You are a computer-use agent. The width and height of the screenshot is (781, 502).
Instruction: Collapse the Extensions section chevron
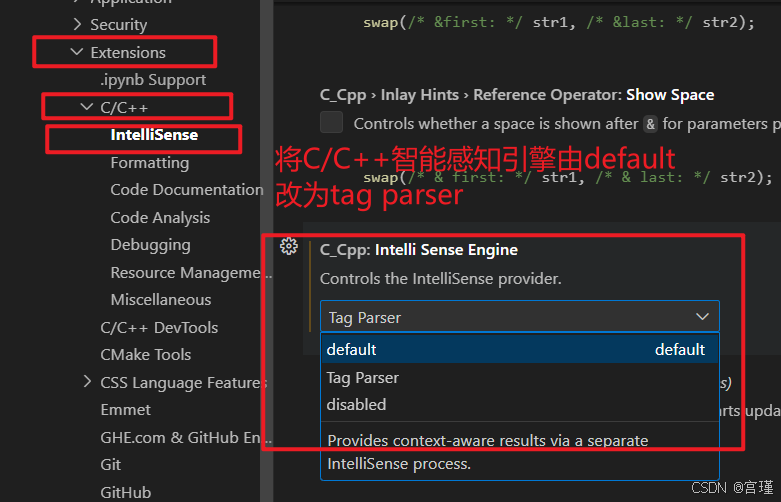tap(76, 52)
